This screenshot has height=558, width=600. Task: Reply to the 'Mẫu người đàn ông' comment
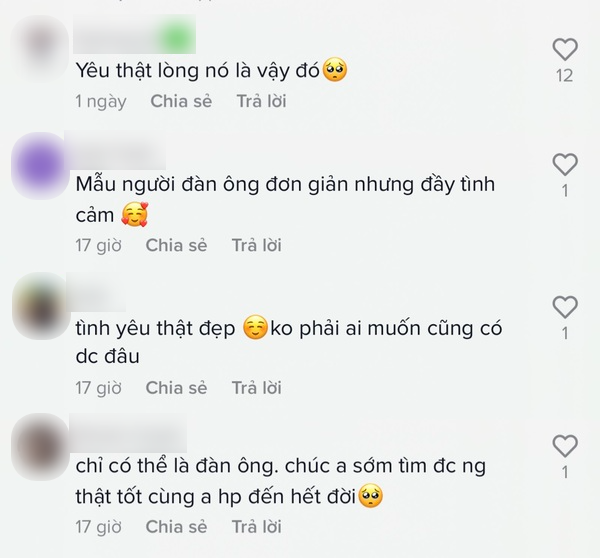pos(257,245)
